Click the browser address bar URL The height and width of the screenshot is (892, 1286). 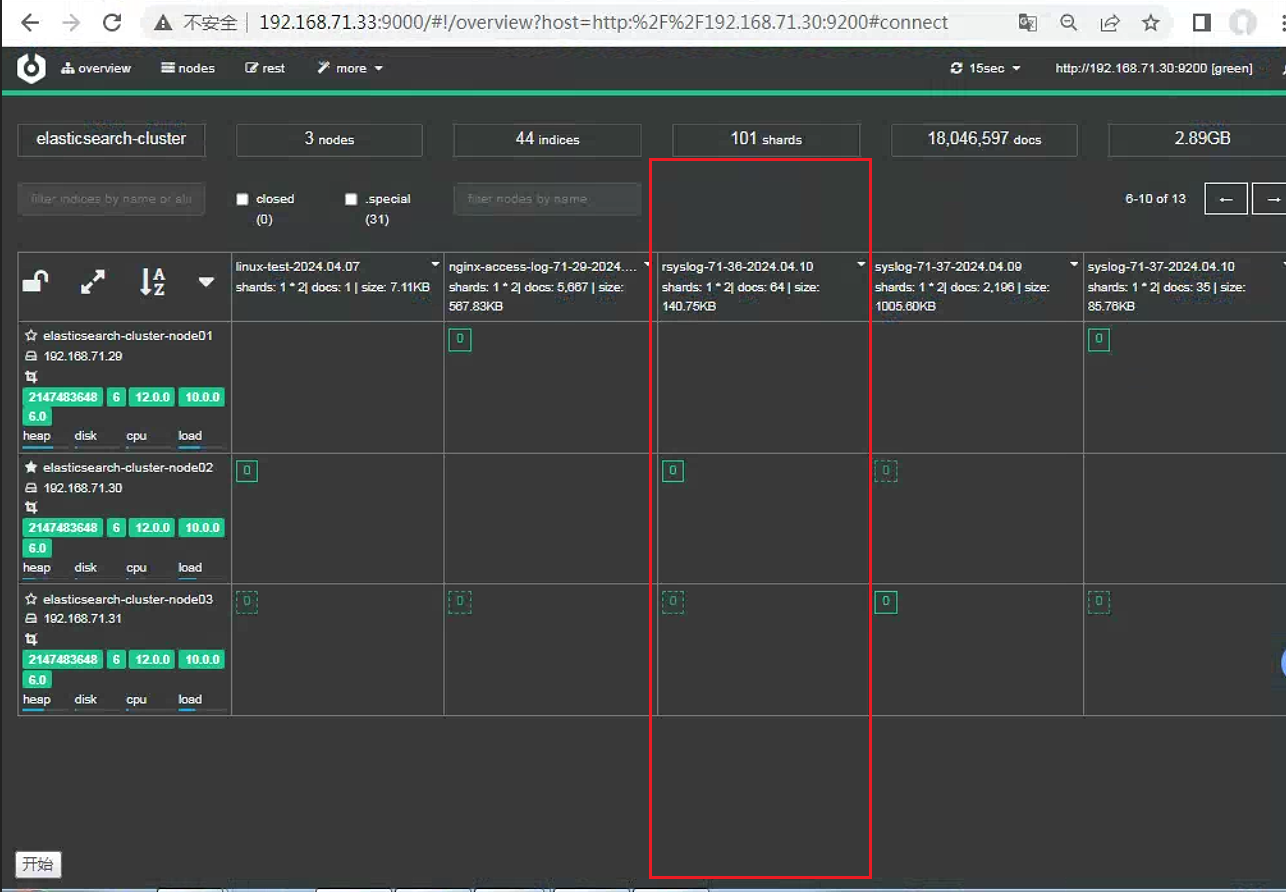603,22
